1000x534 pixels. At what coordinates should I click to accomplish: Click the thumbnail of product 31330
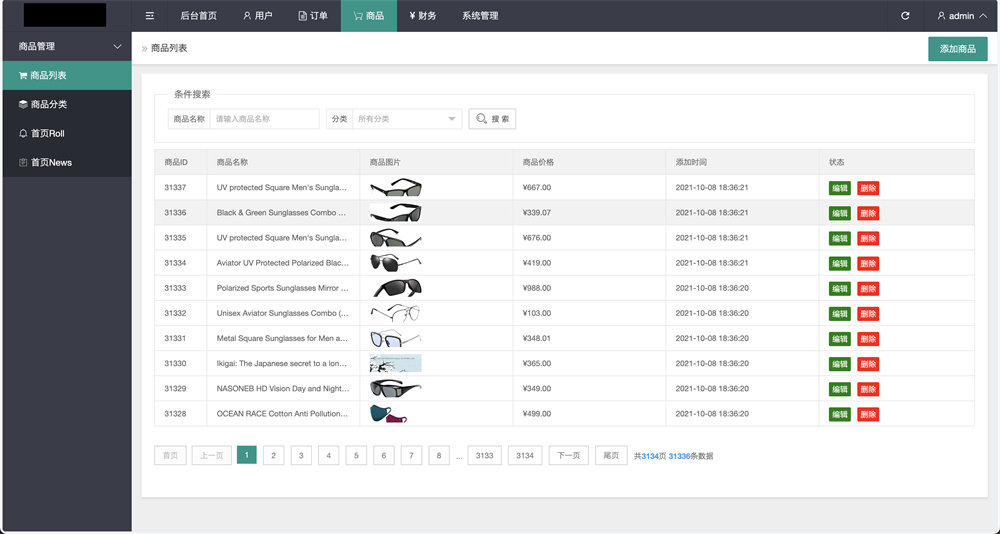(x=395, y=363)
